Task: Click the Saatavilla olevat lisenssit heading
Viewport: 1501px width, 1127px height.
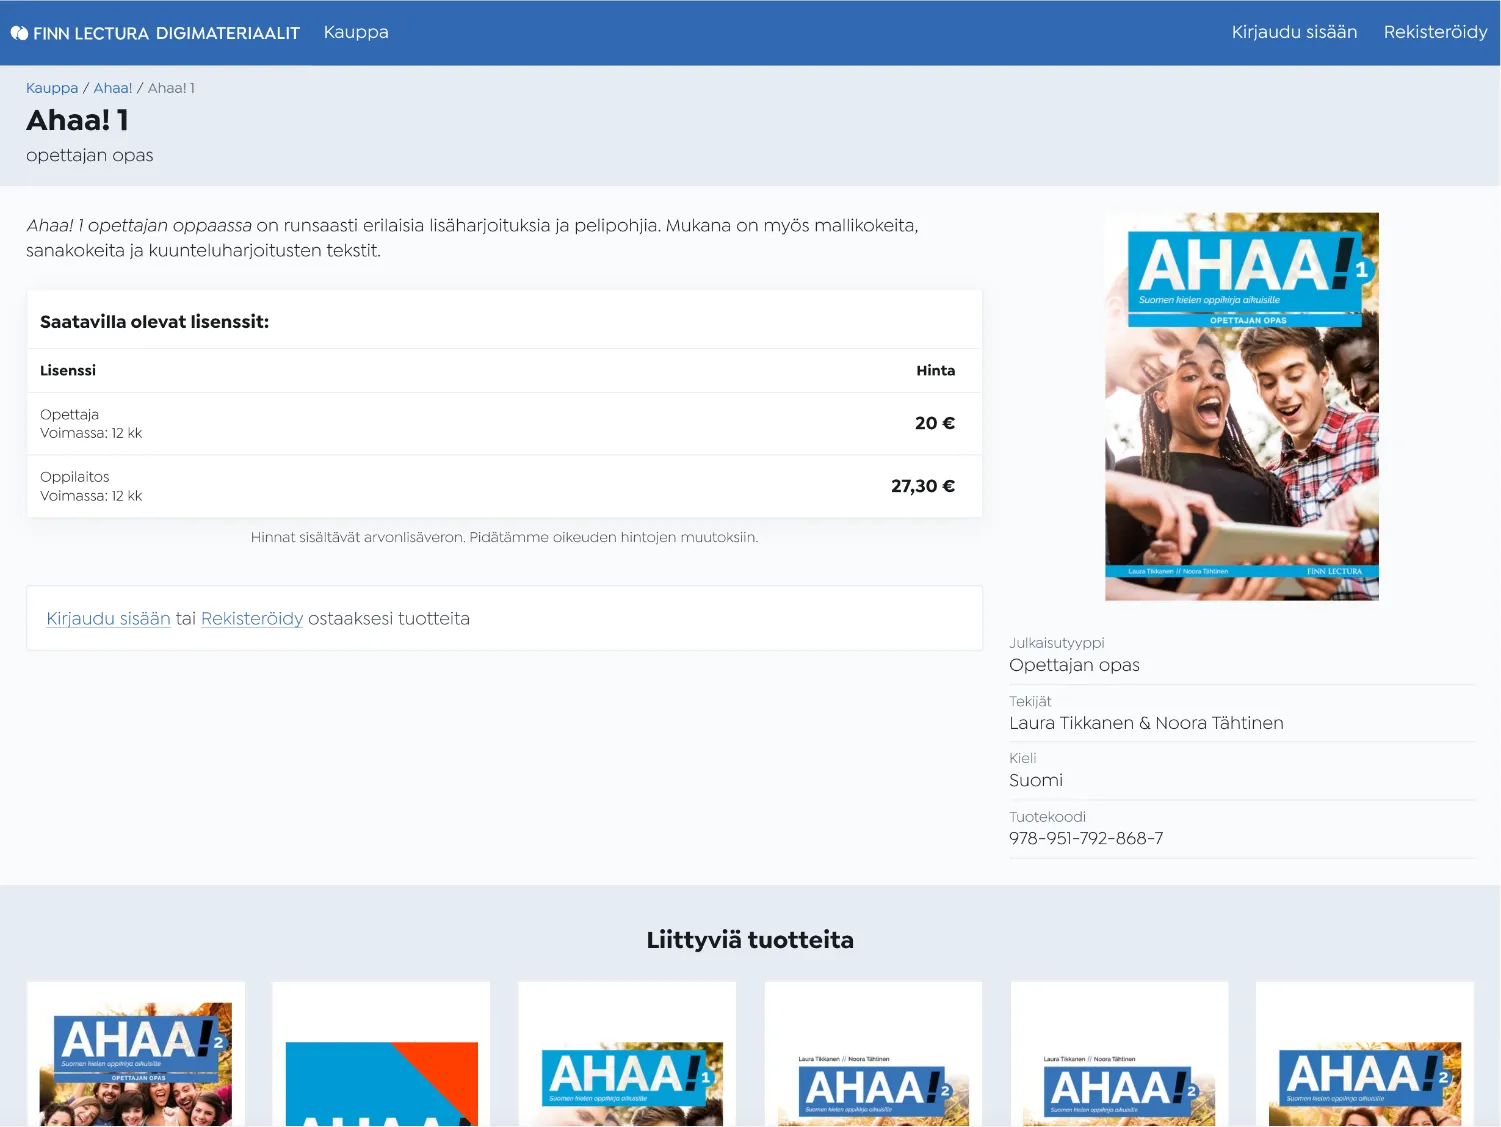Action: coord(154,322)
